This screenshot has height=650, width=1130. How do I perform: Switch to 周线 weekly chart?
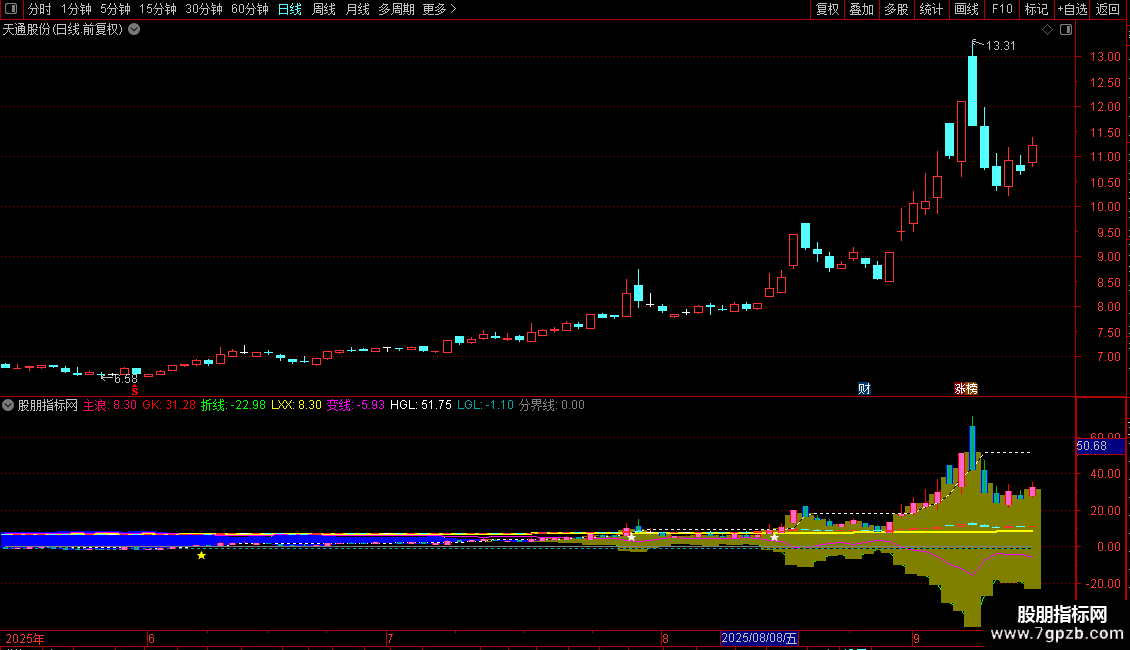tap(324, 9)
